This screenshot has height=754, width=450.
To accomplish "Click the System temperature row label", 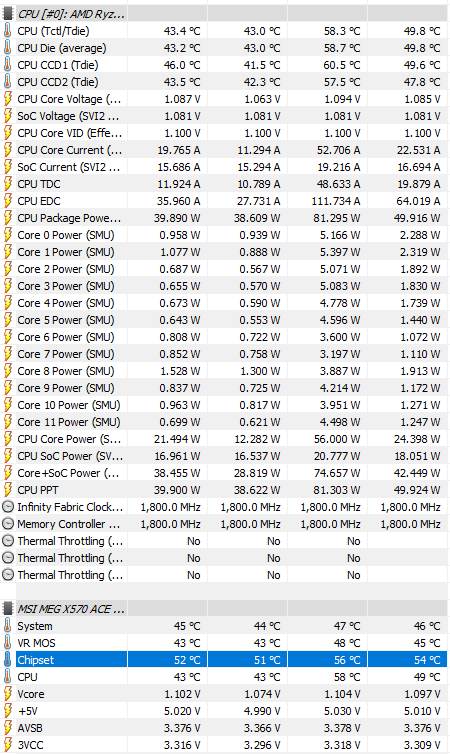I will 35,626.
